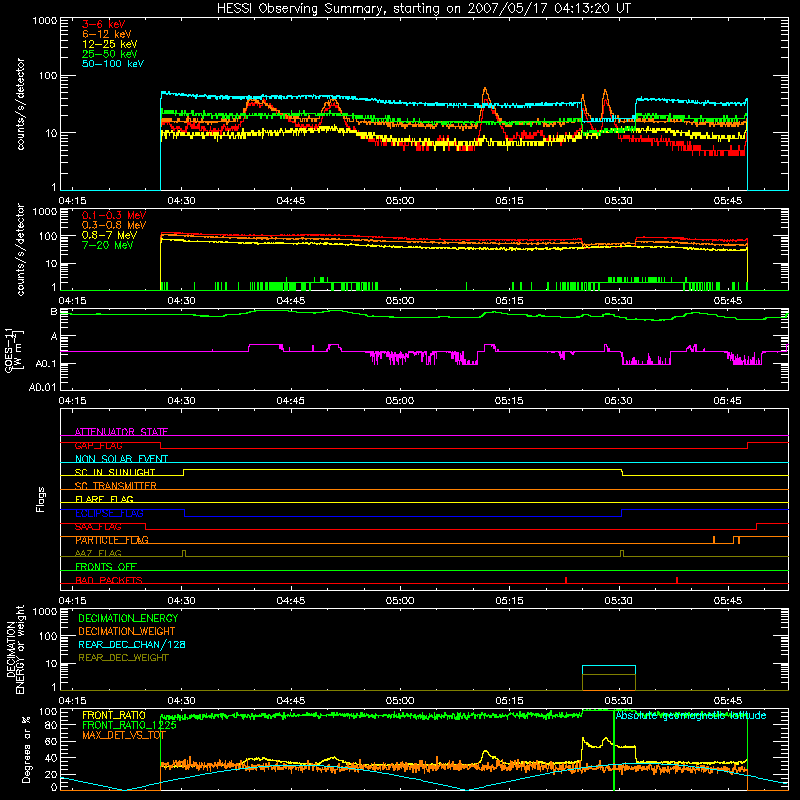Click the SAA_FLAG label
800x800 pixels.
pyautogui.click(x=98, y=526)
